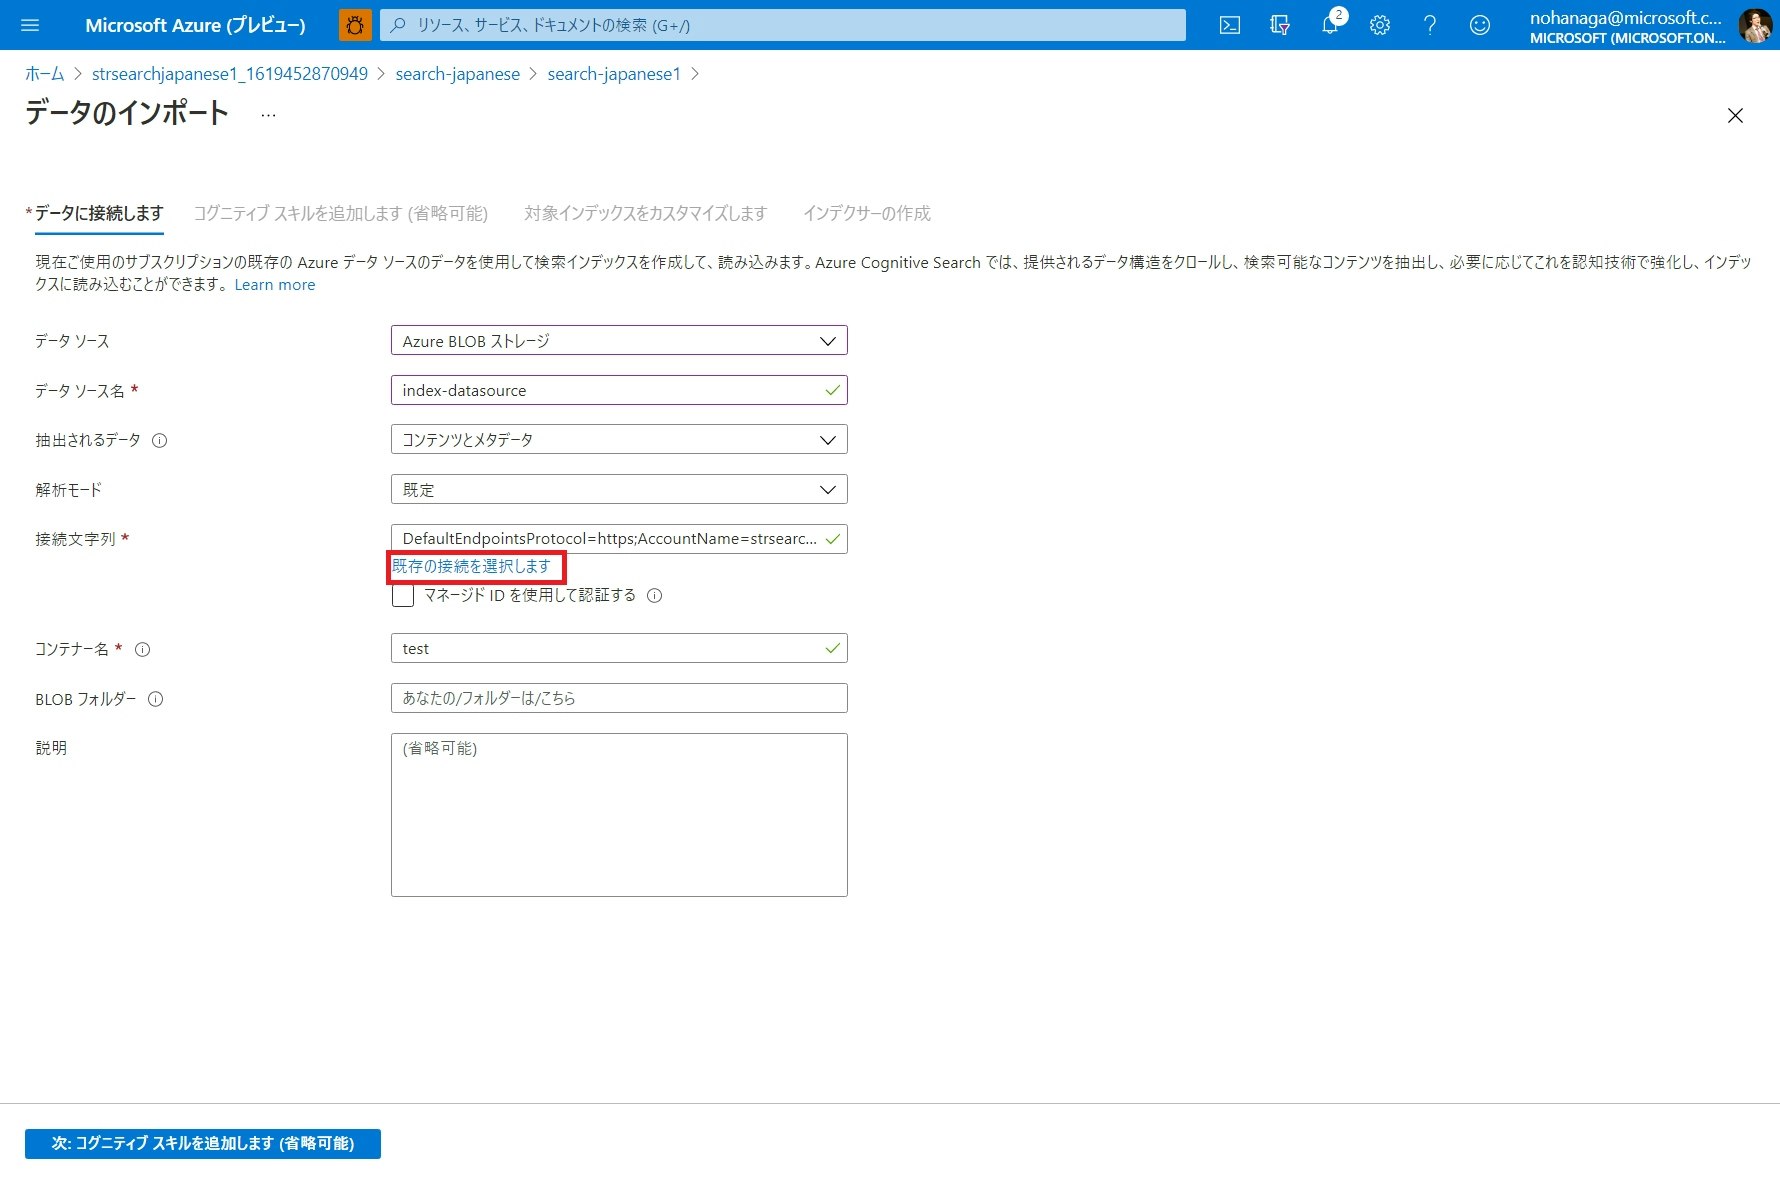This screenshot has width=1780, height=1183.
Task: Go to ホーム in the breadcrumb
Action: pos(44,74)
